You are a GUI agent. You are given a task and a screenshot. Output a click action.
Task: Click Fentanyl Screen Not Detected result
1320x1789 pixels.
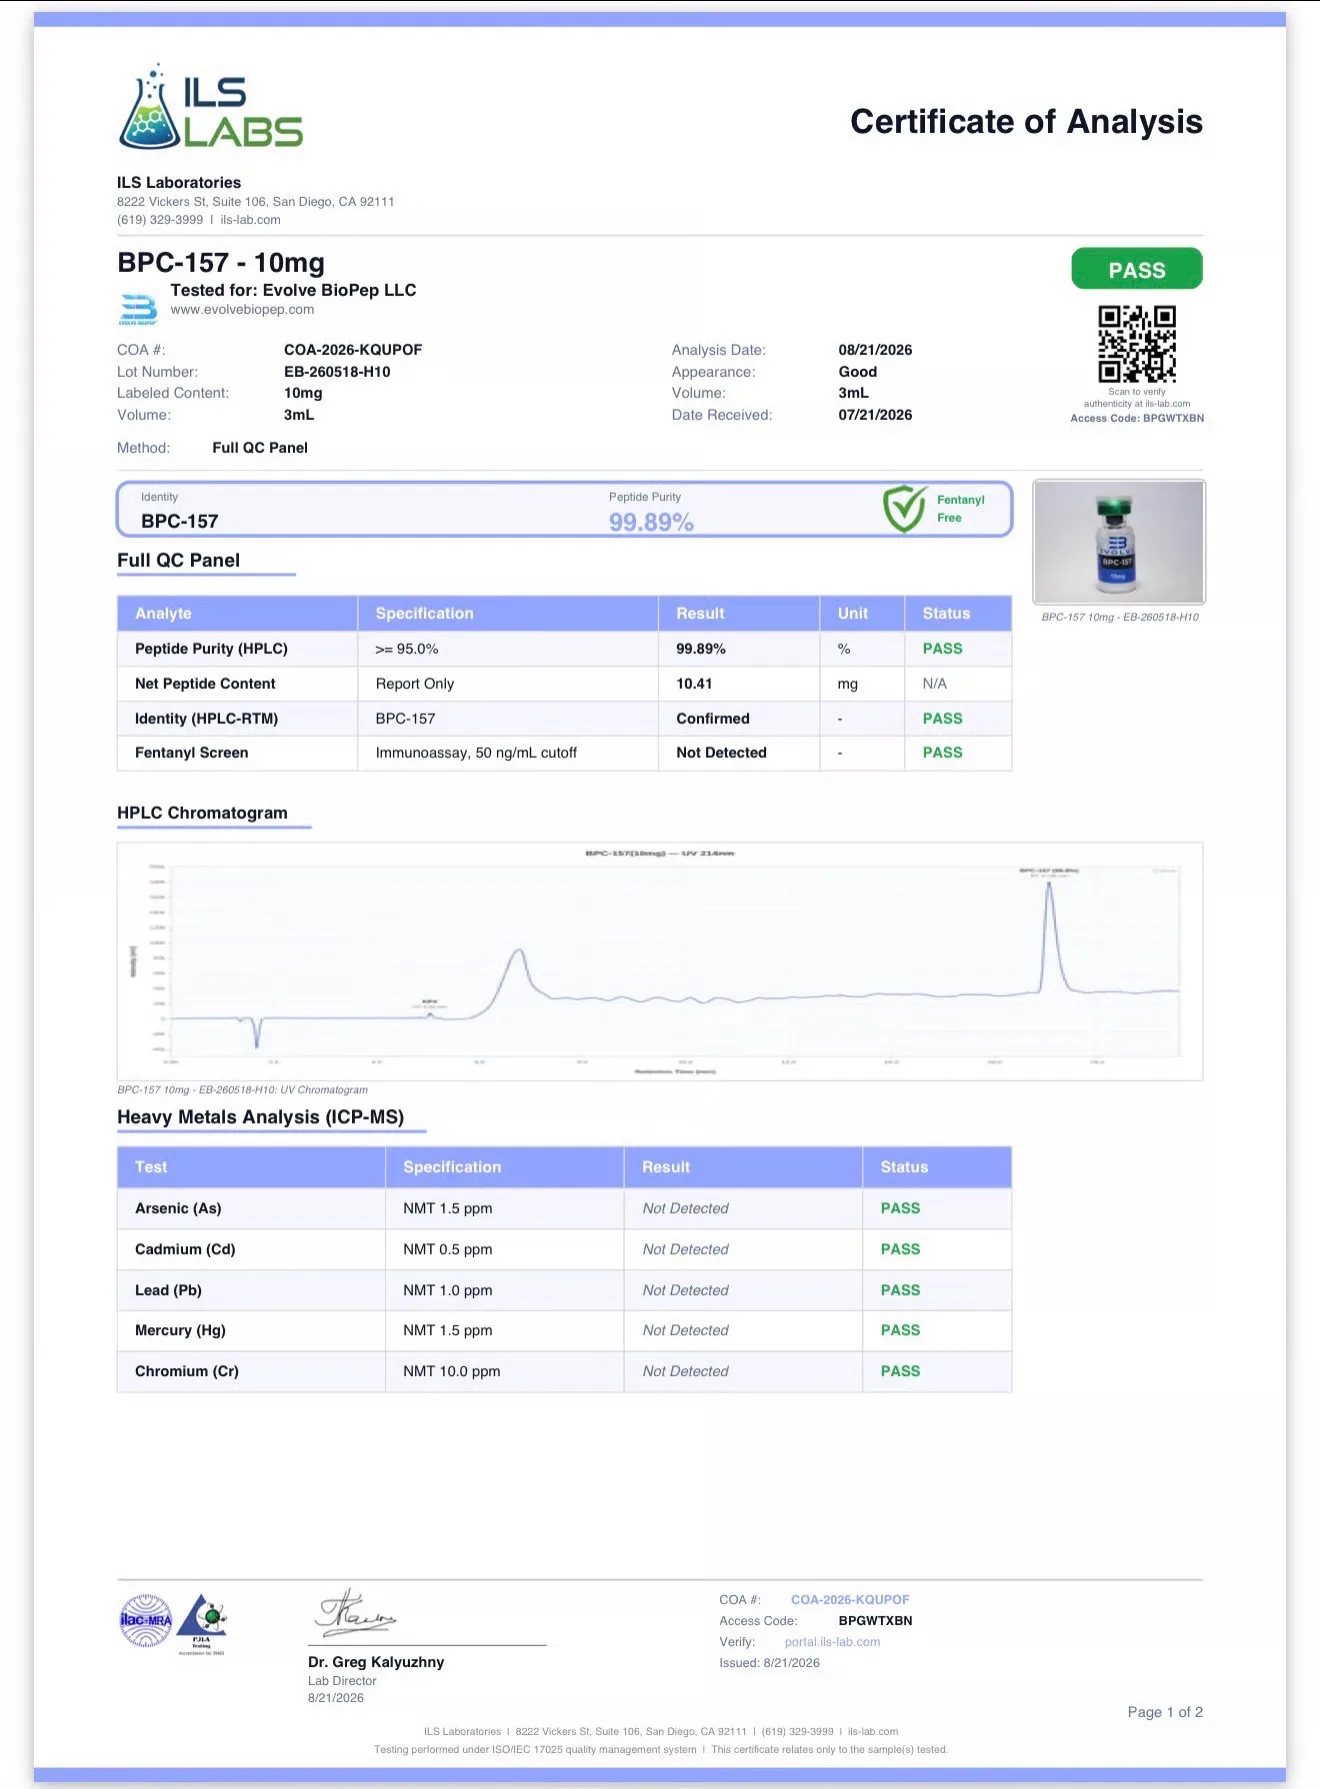(721, 753)
